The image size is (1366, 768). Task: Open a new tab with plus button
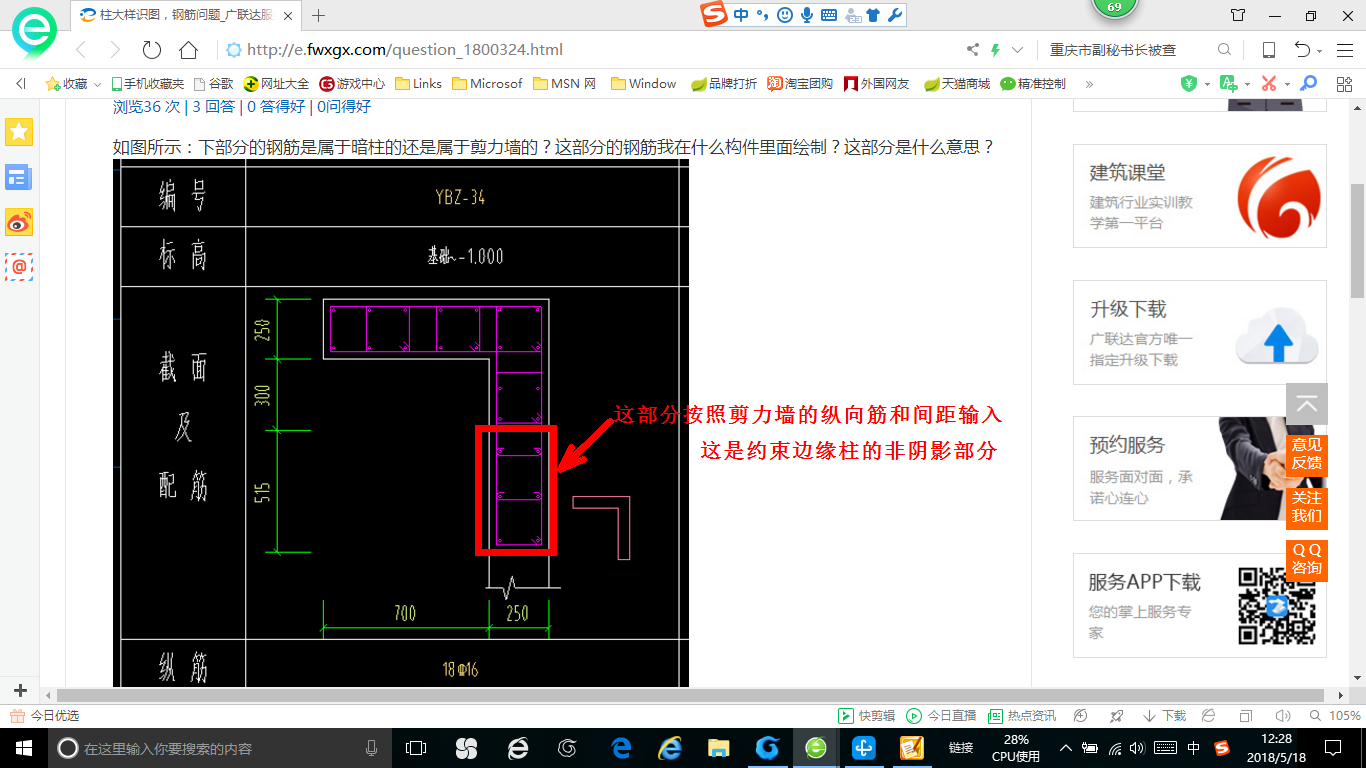click(x=319, y=15)
